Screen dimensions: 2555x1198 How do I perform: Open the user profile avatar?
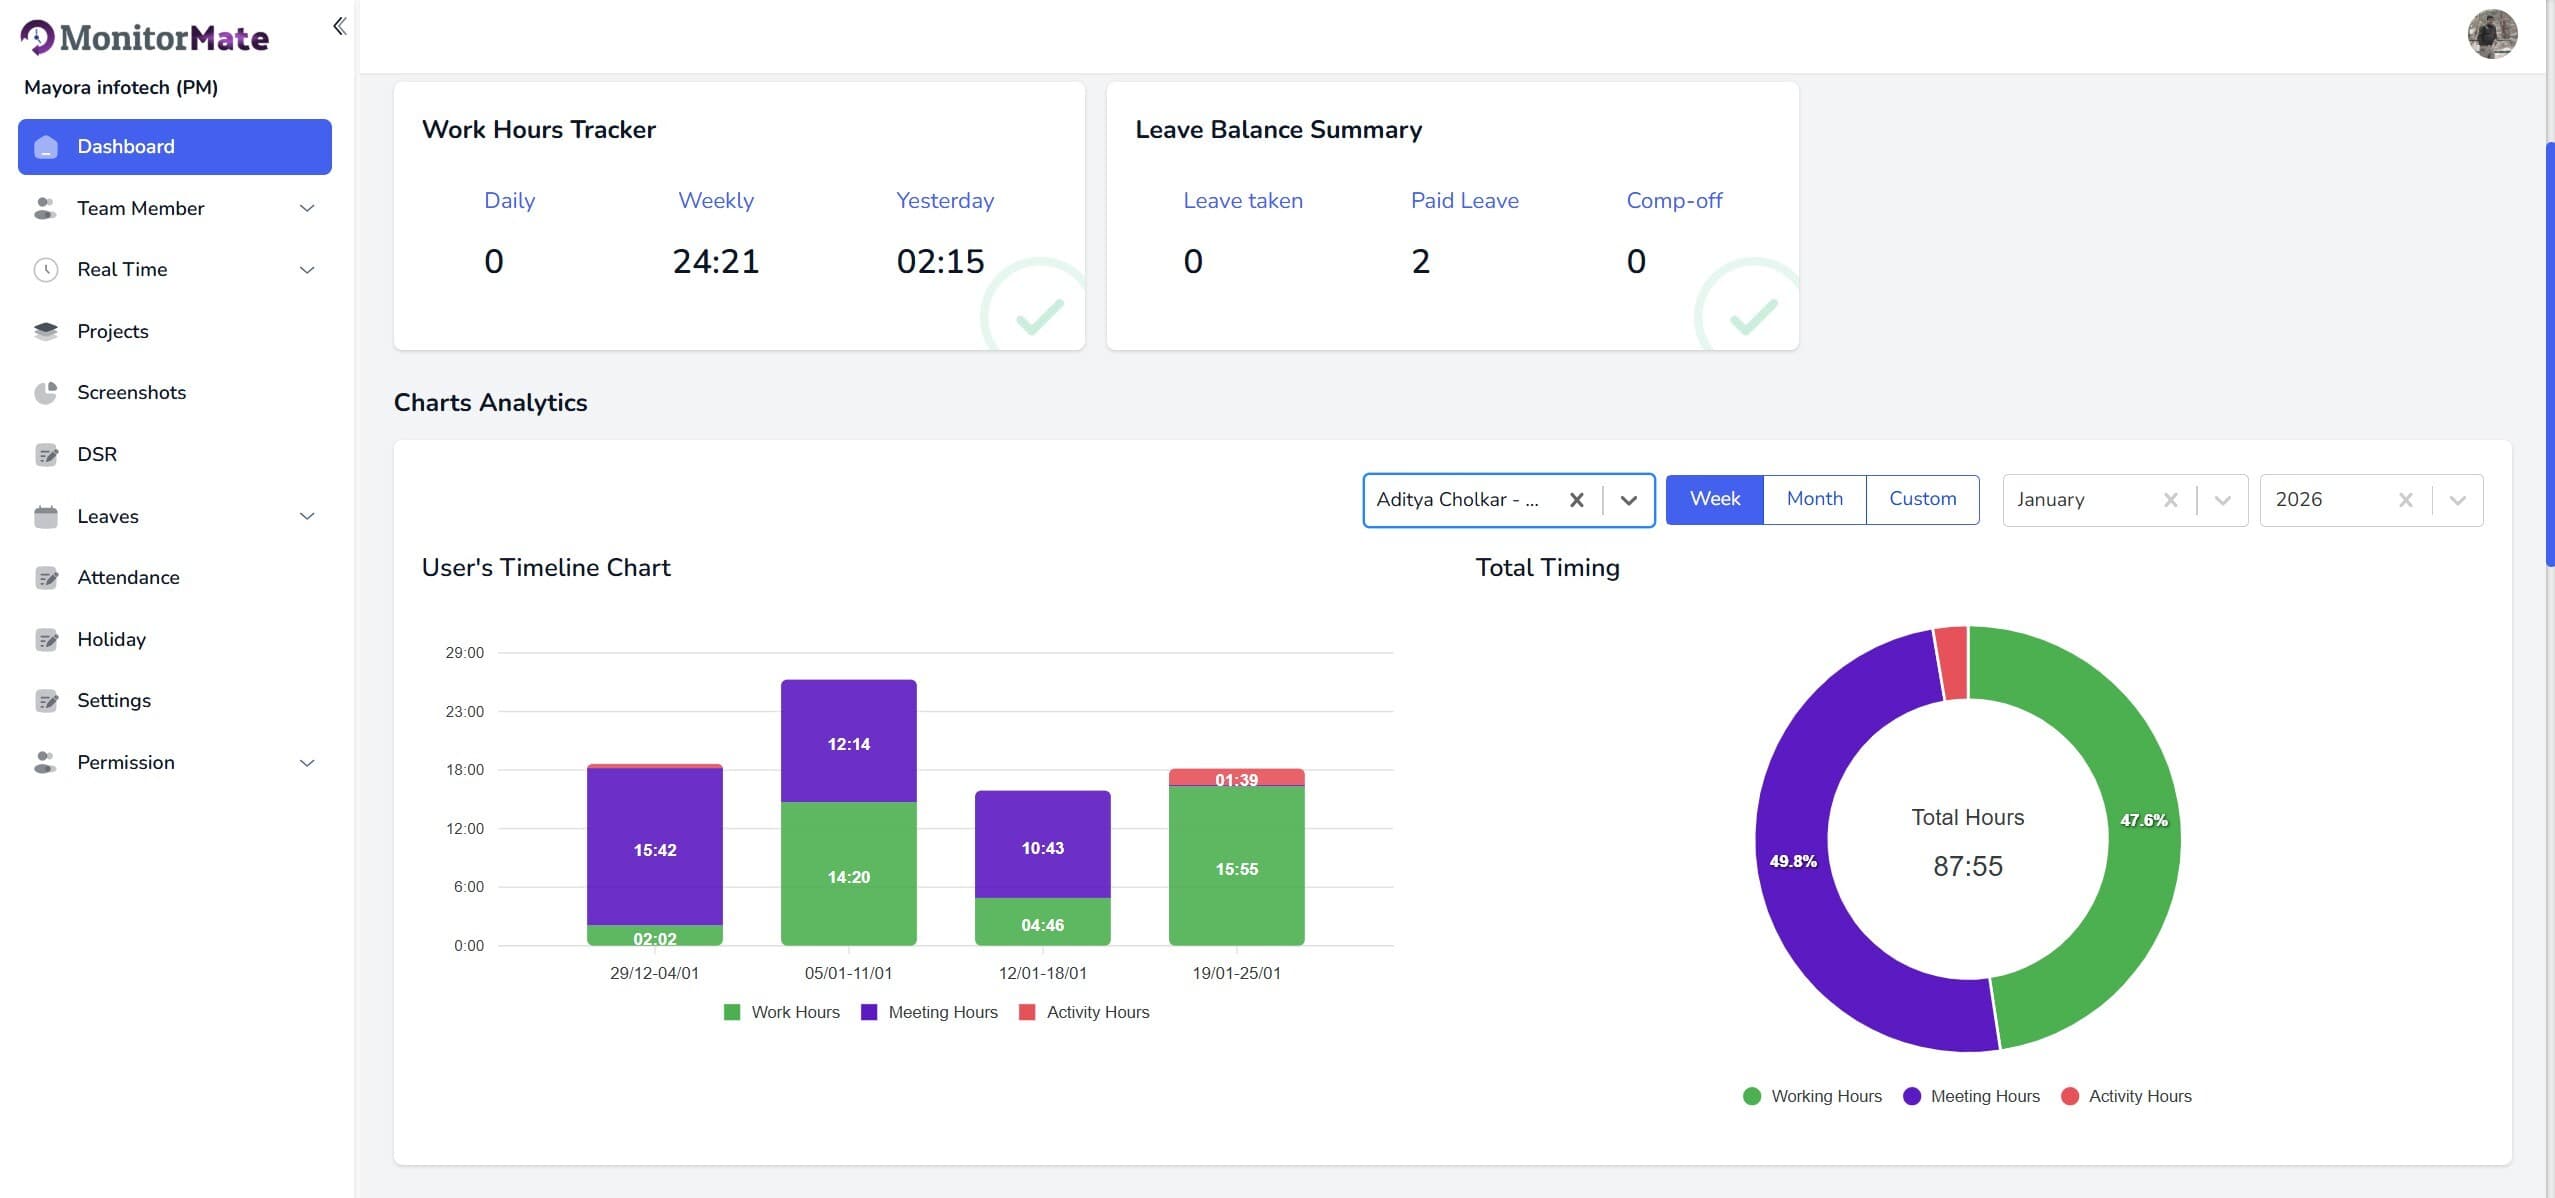point(2492,35)
